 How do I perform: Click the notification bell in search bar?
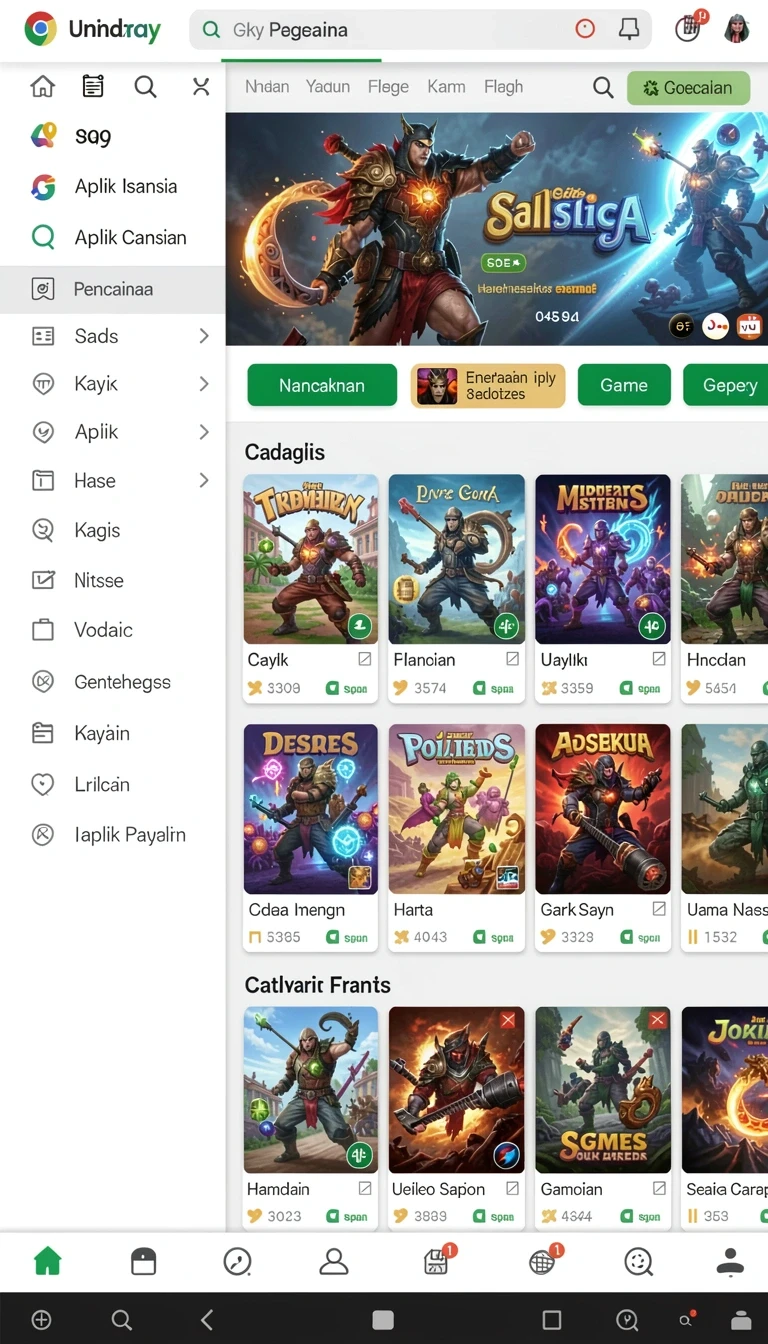[629, 30]
